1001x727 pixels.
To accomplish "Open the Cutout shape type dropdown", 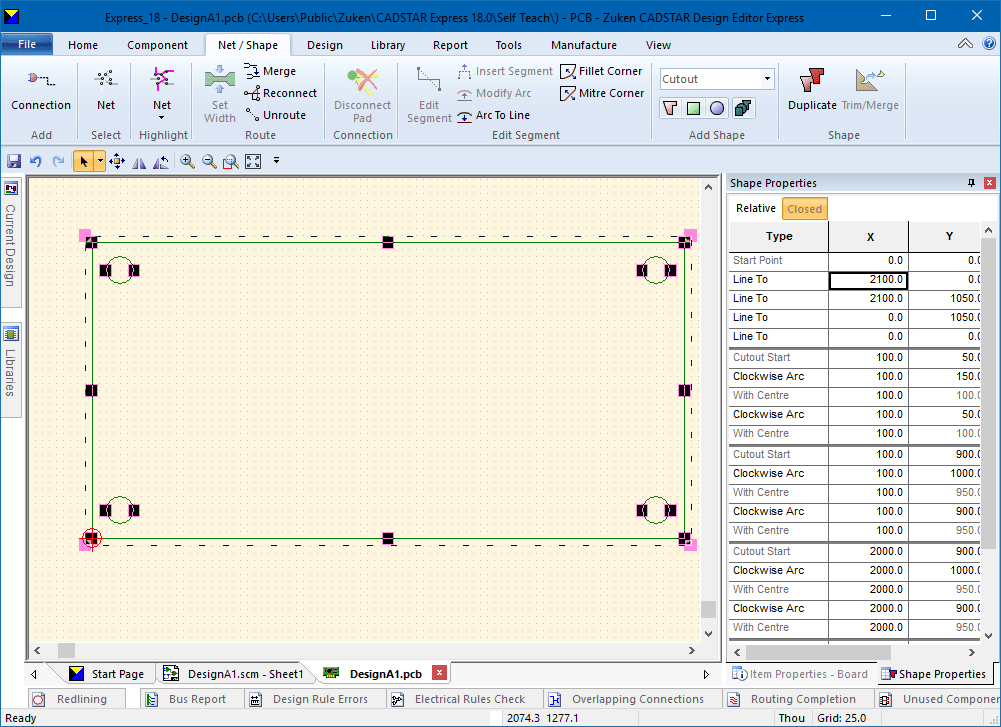I will [767, 79].
